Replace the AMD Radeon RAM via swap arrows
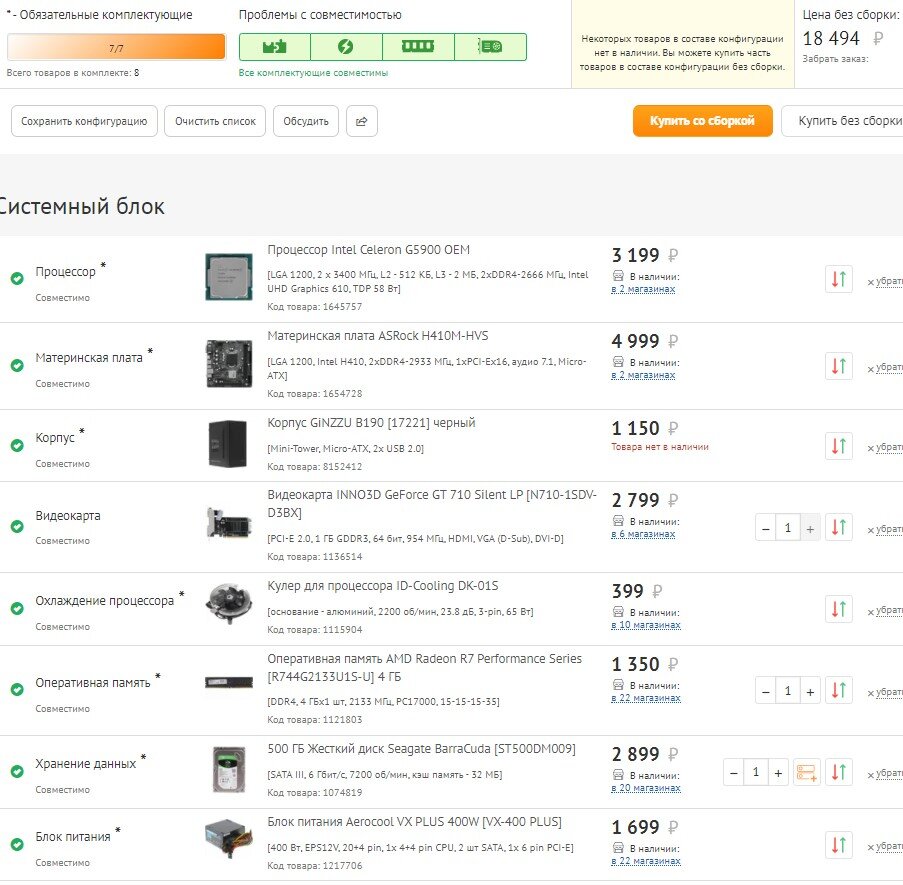Viewport: 903px width, 885px height. tap(838, 690)
